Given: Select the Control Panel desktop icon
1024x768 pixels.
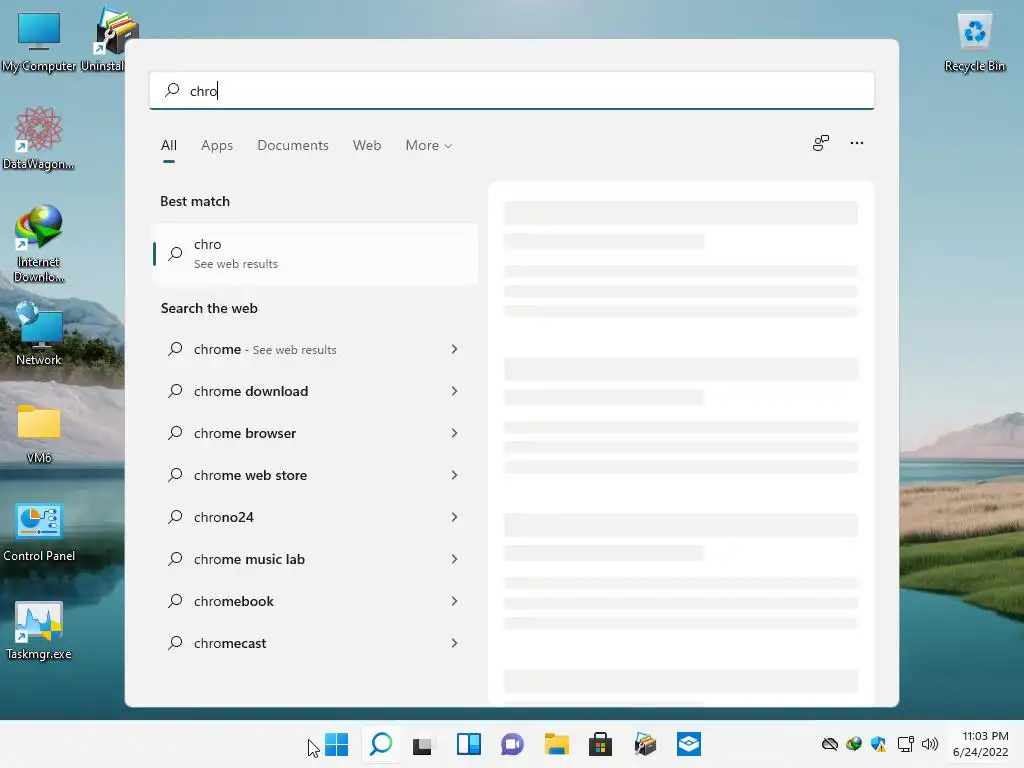Looking at the screenshot, I should click(x=39, y=532).
